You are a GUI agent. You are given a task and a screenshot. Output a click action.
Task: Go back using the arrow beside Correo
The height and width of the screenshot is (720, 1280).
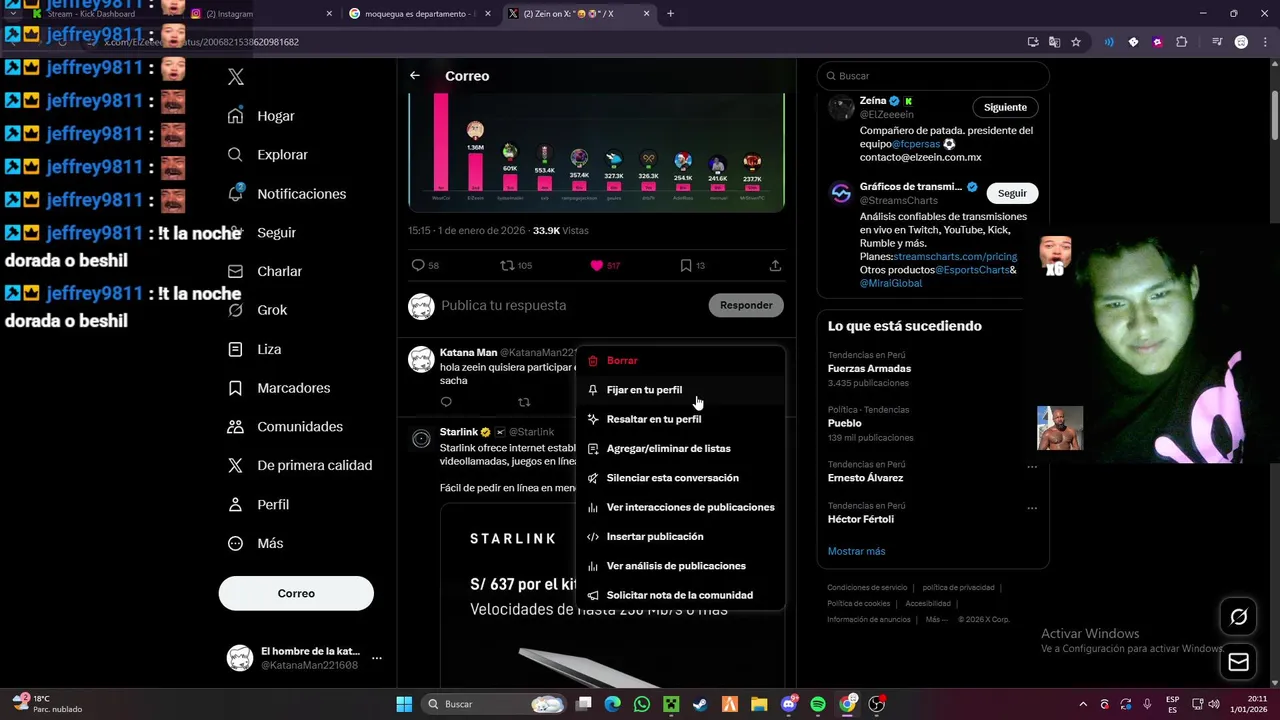(x=415, y=76)
